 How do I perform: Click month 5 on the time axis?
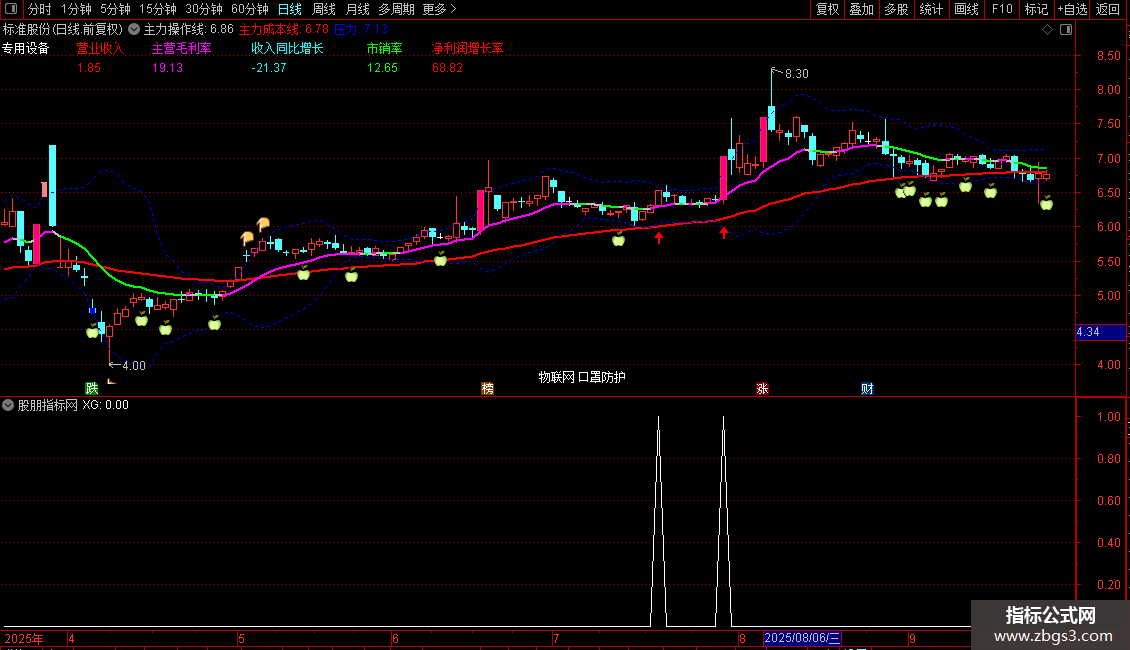(241, 638)
